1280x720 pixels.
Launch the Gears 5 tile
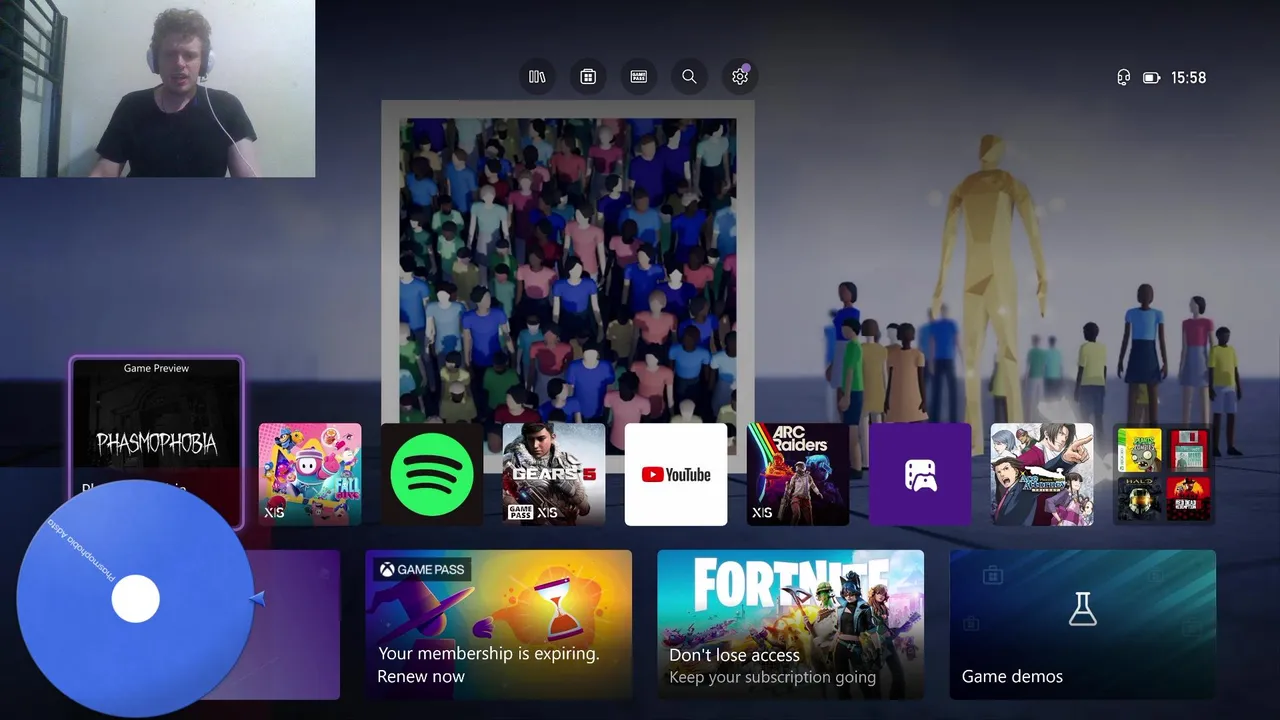tap(554, 474)
